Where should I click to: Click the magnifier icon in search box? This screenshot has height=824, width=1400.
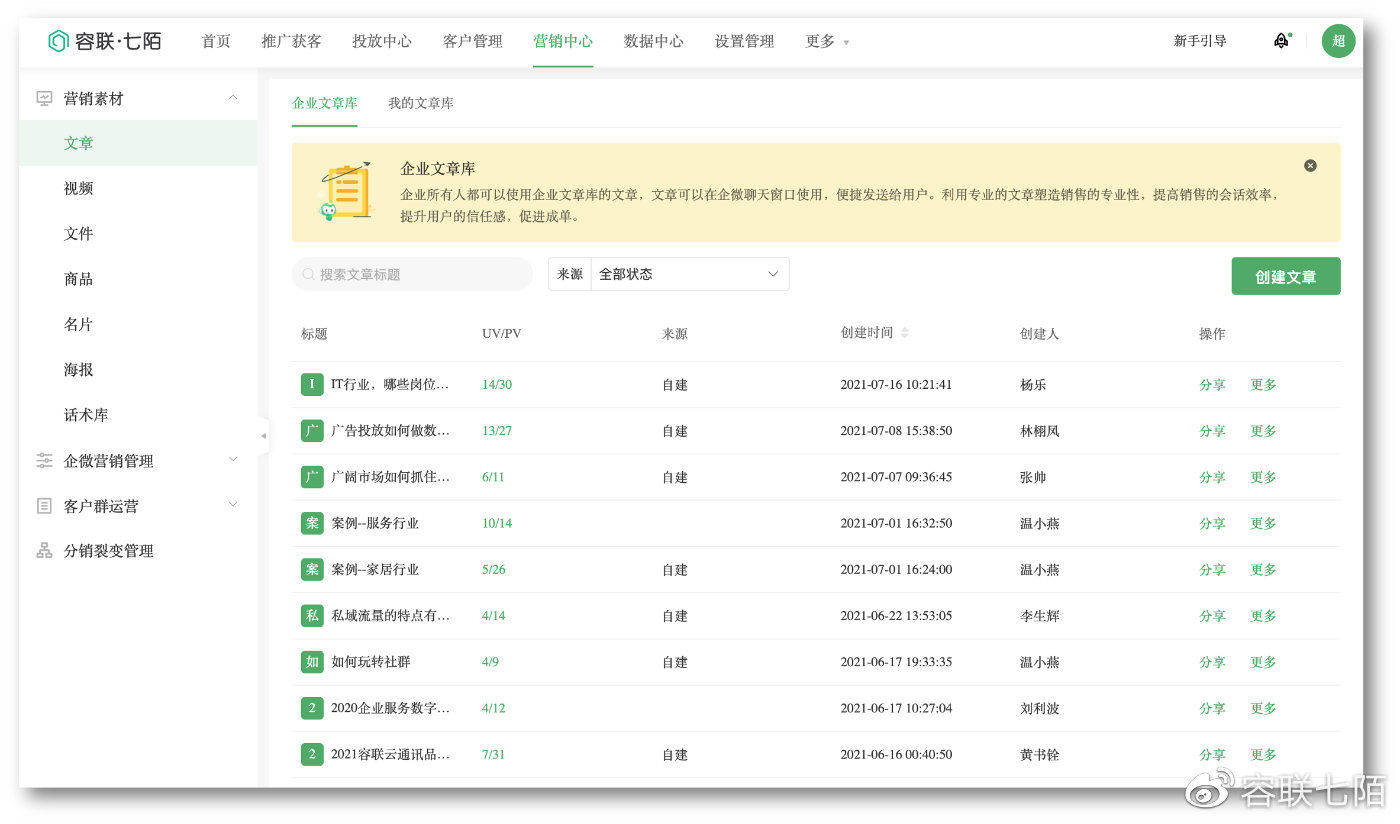pyautogui.click(x=308, y=274)
